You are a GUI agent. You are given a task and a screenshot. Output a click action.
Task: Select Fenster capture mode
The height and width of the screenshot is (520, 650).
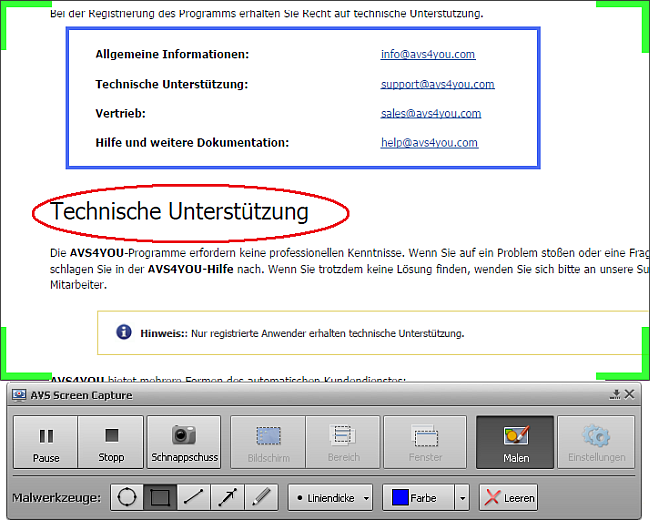(425, 442)
